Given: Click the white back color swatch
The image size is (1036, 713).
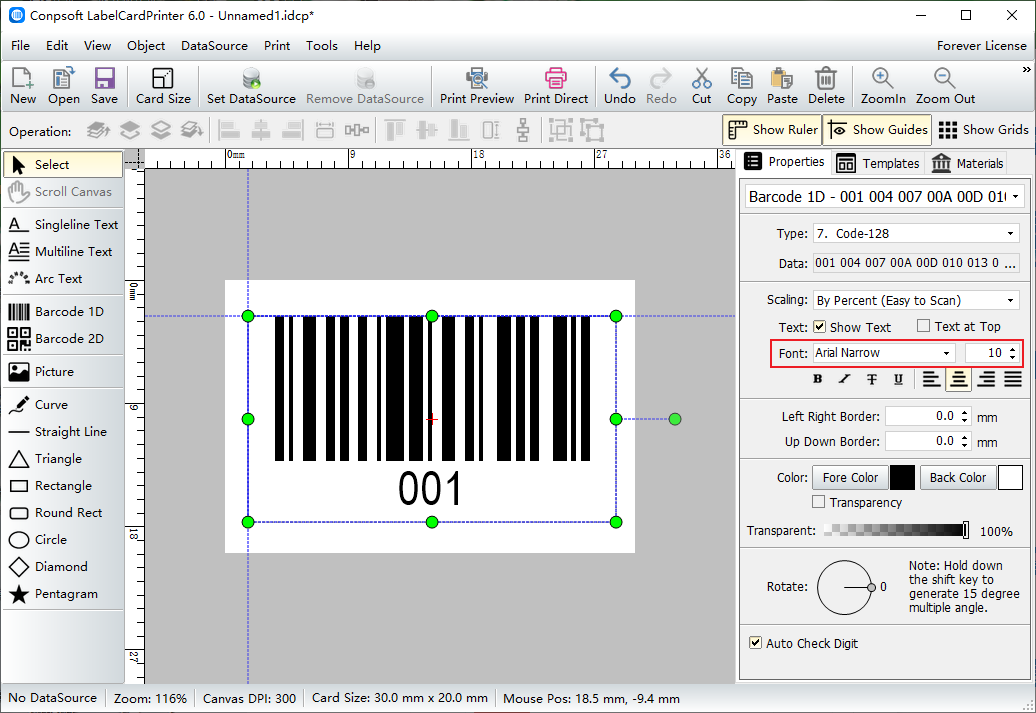Looking at the screenshot, I should [1010, 477].
